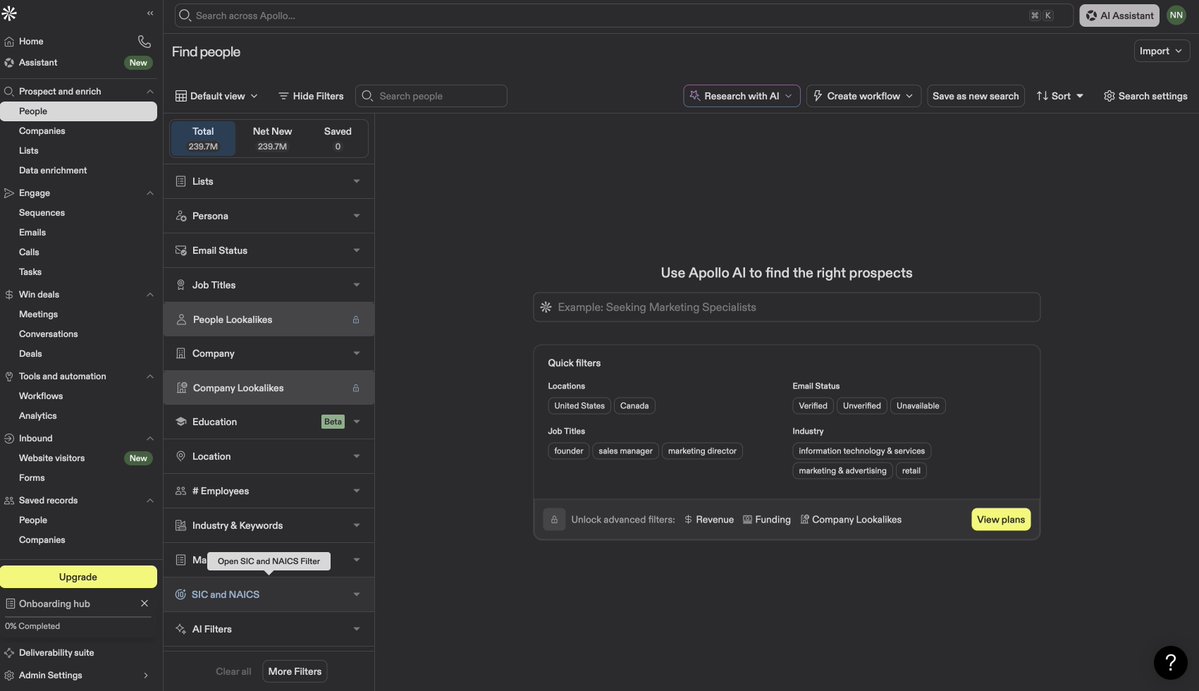
Task: Click the Search settings gear icon
Action: pos(1109,96)
